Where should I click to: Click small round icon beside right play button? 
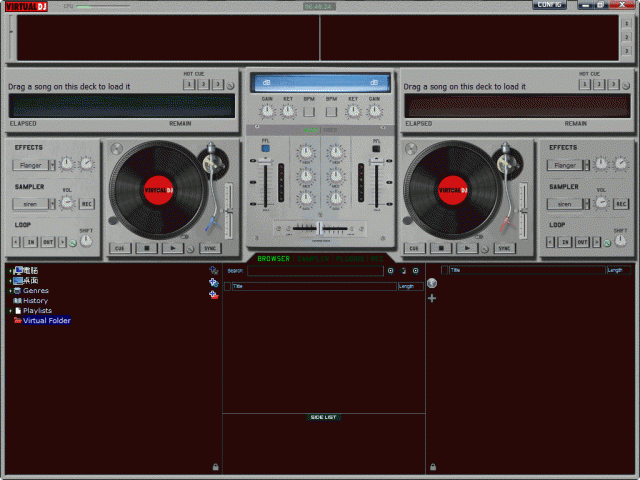point(484,249)
